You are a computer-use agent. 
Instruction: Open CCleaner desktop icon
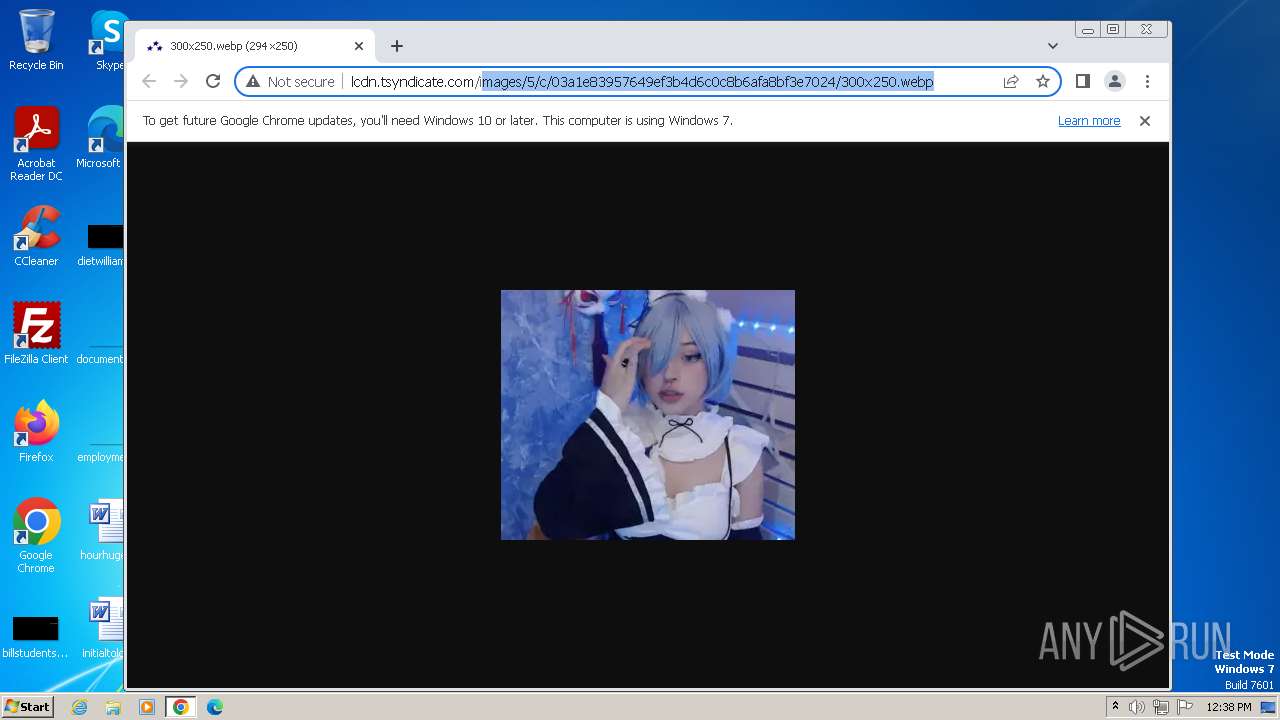coord(36,236)
